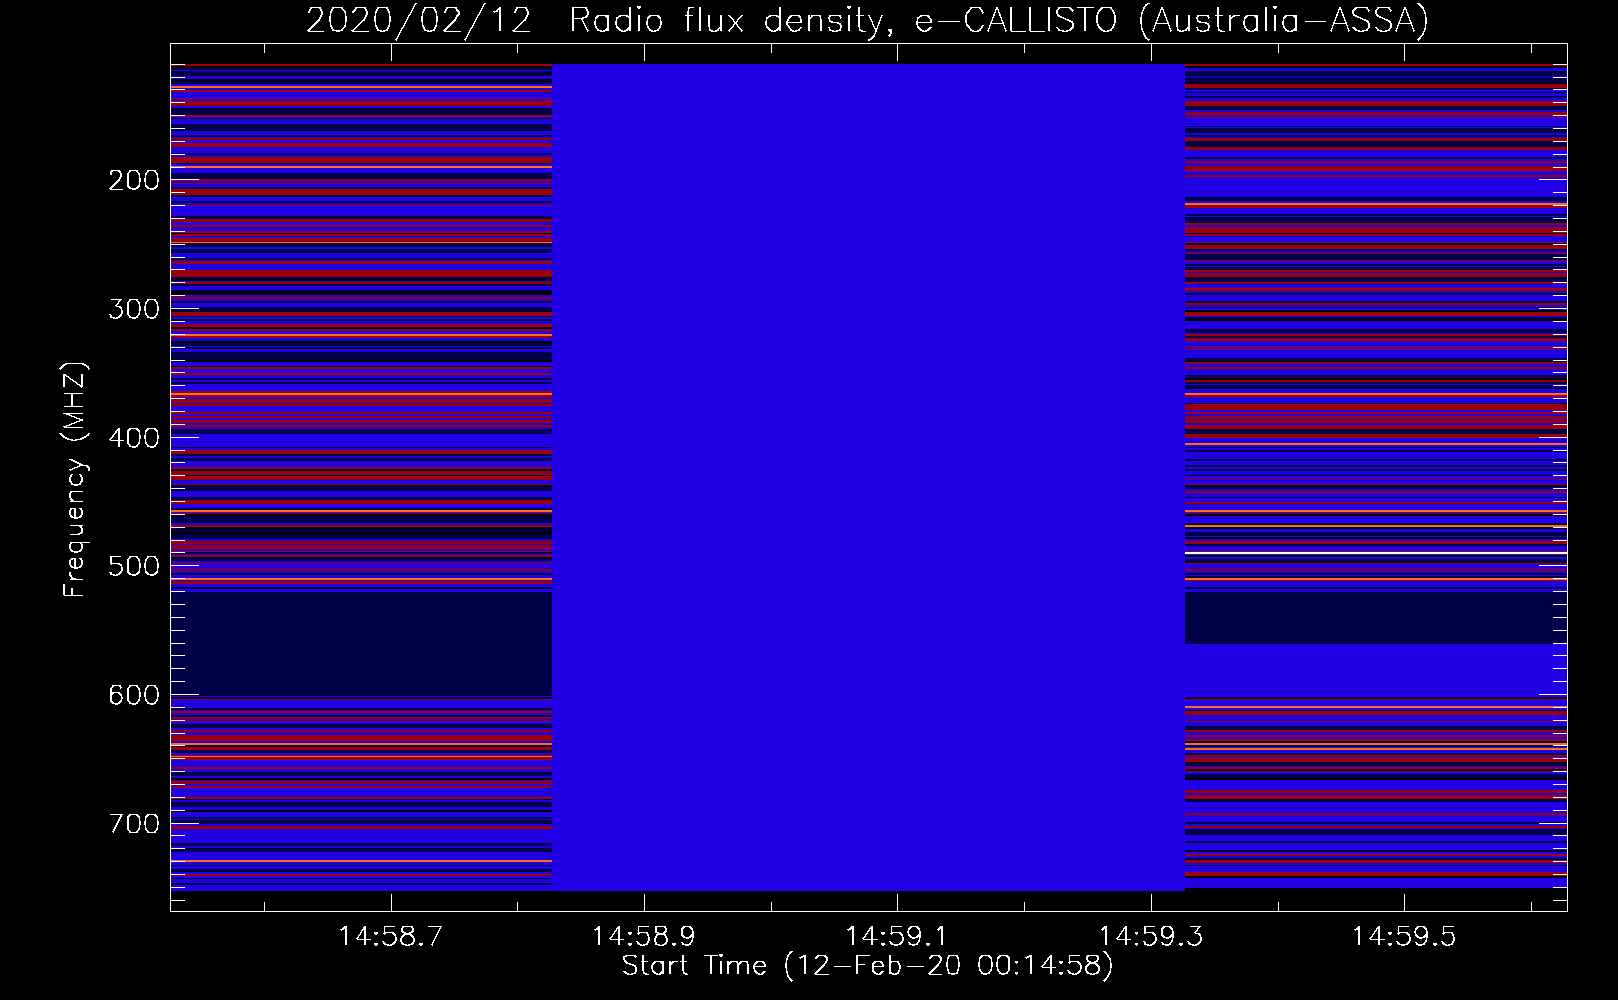Click the 600 frequency tick label
This screenshot has height=1000, width=1618.
[134, 695]
